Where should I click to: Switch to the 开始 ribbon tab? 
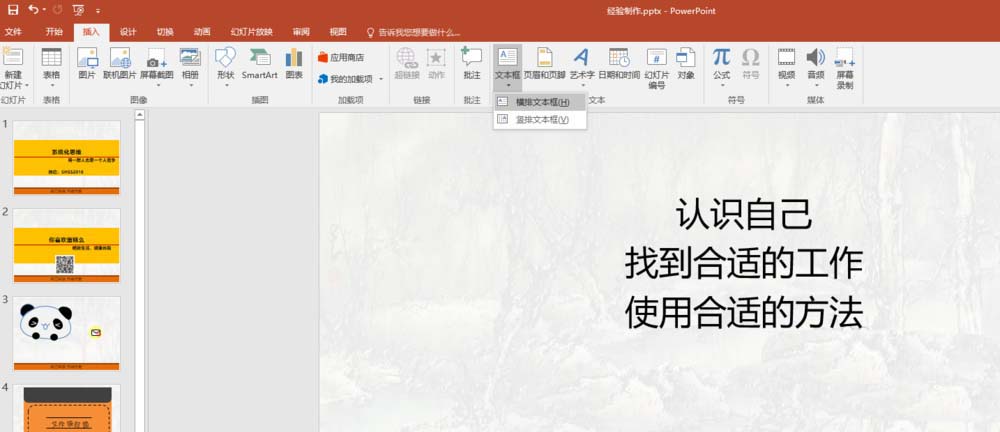[x=54, y=32]
